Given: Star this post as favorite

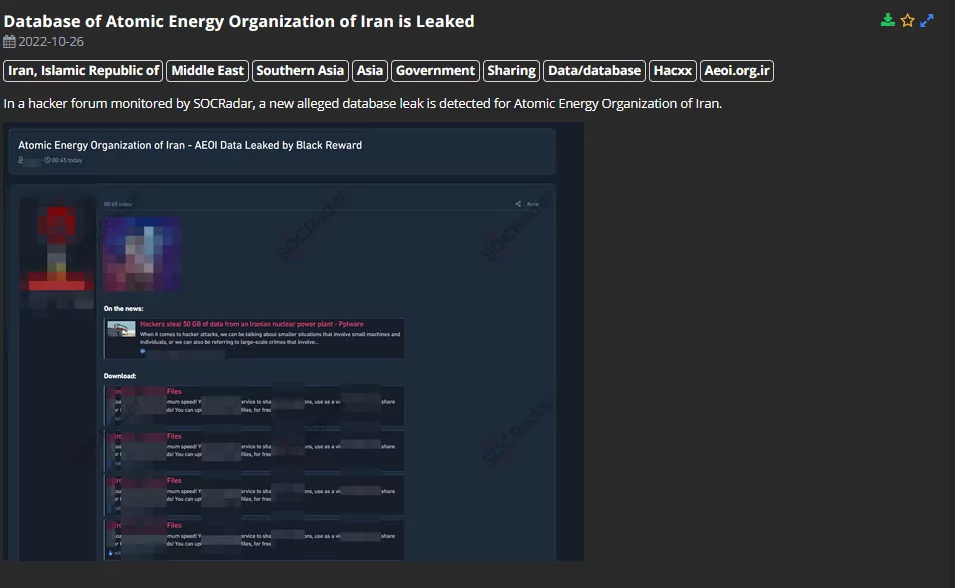Looking at the screenshot, I should 907,20.
